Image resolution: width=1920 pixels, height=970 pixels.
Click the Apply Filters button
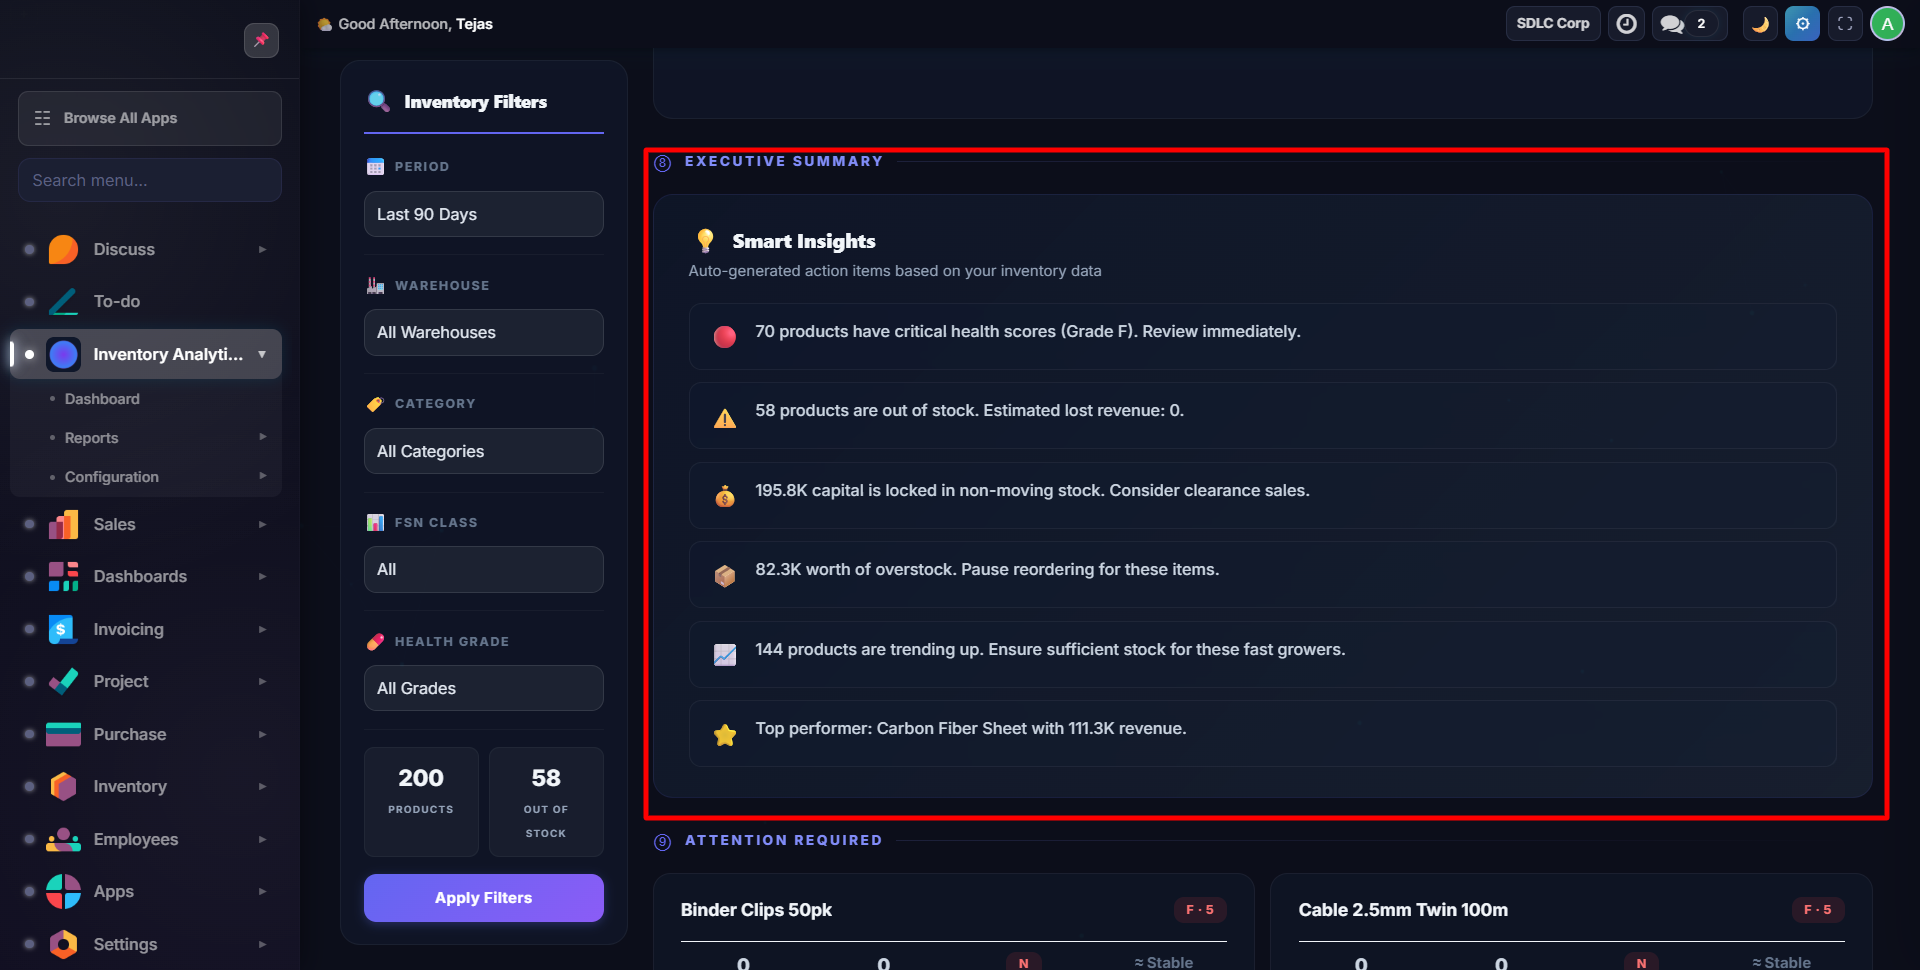pos(483,898)
